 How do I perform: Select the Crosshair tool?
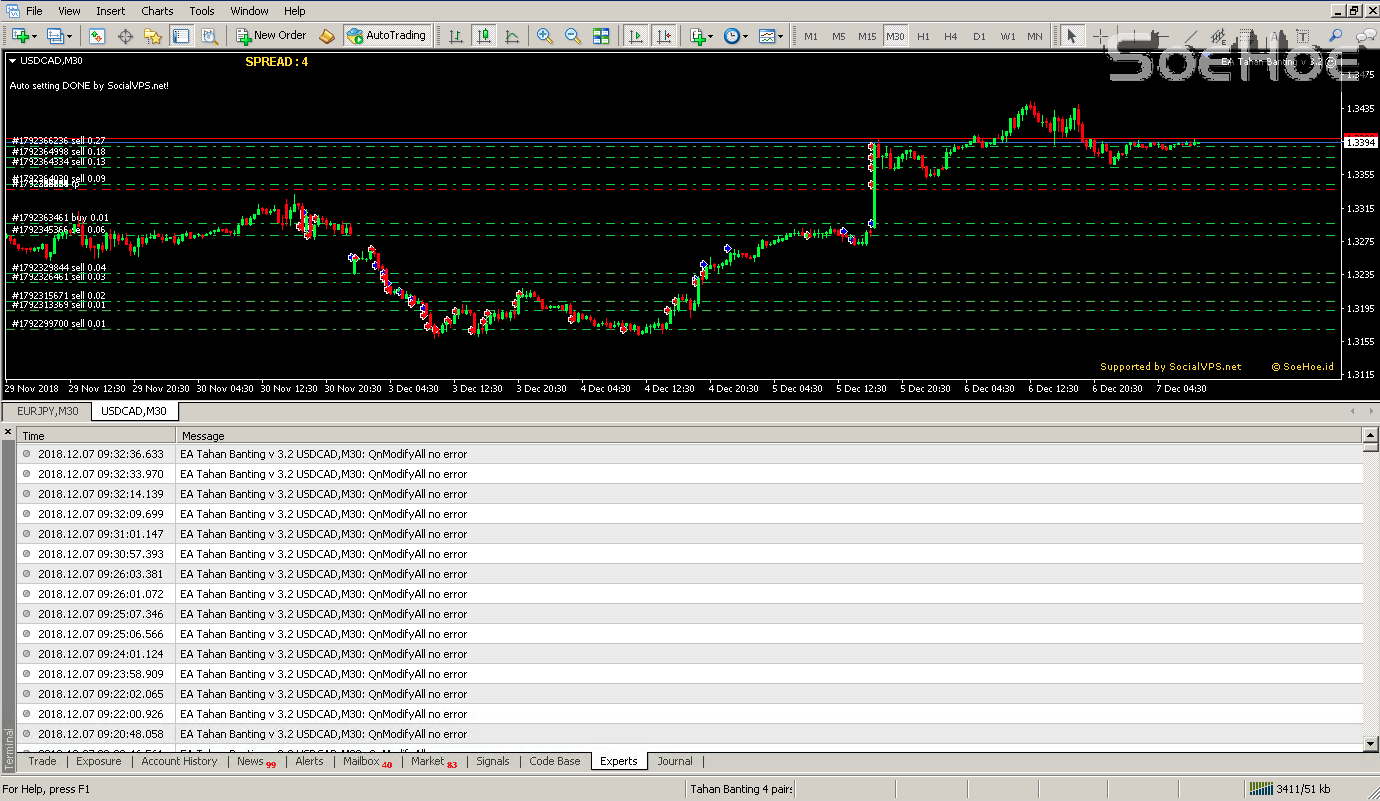click(1101, 35)
